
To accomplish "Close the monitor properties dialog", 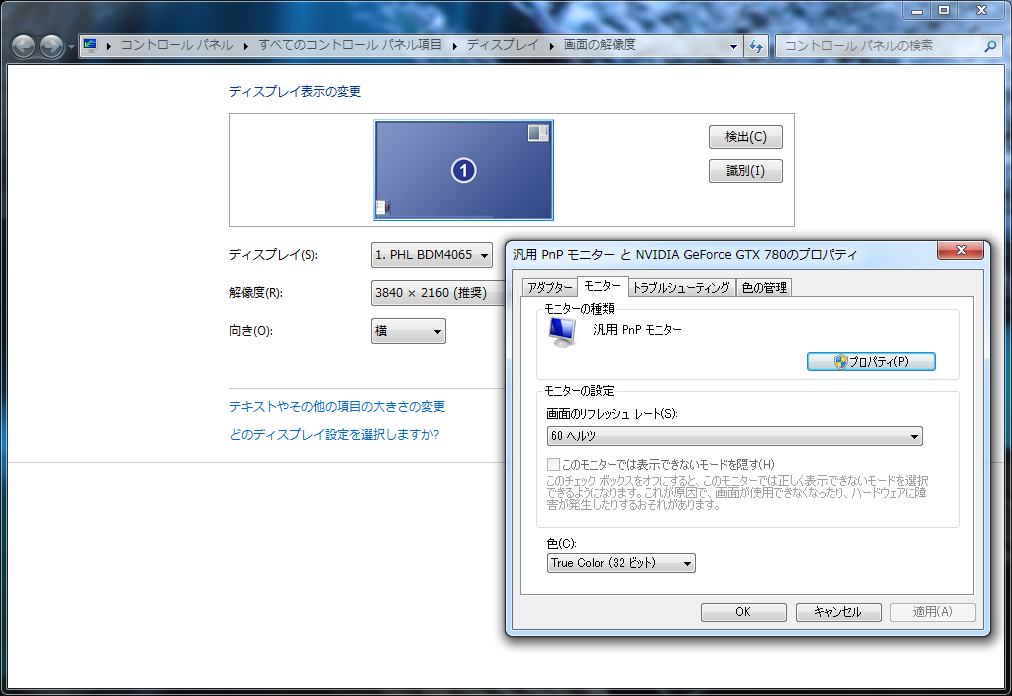I will pyautogui.click(x=960, y=251).
